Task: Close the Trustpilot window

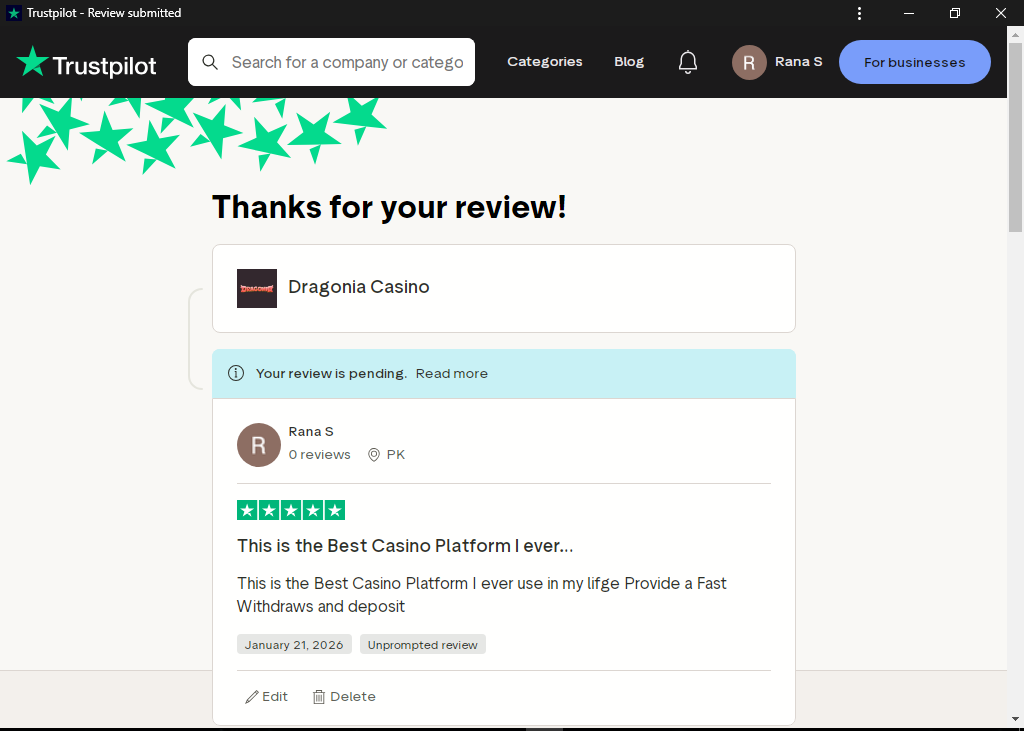Action: 1000,13
